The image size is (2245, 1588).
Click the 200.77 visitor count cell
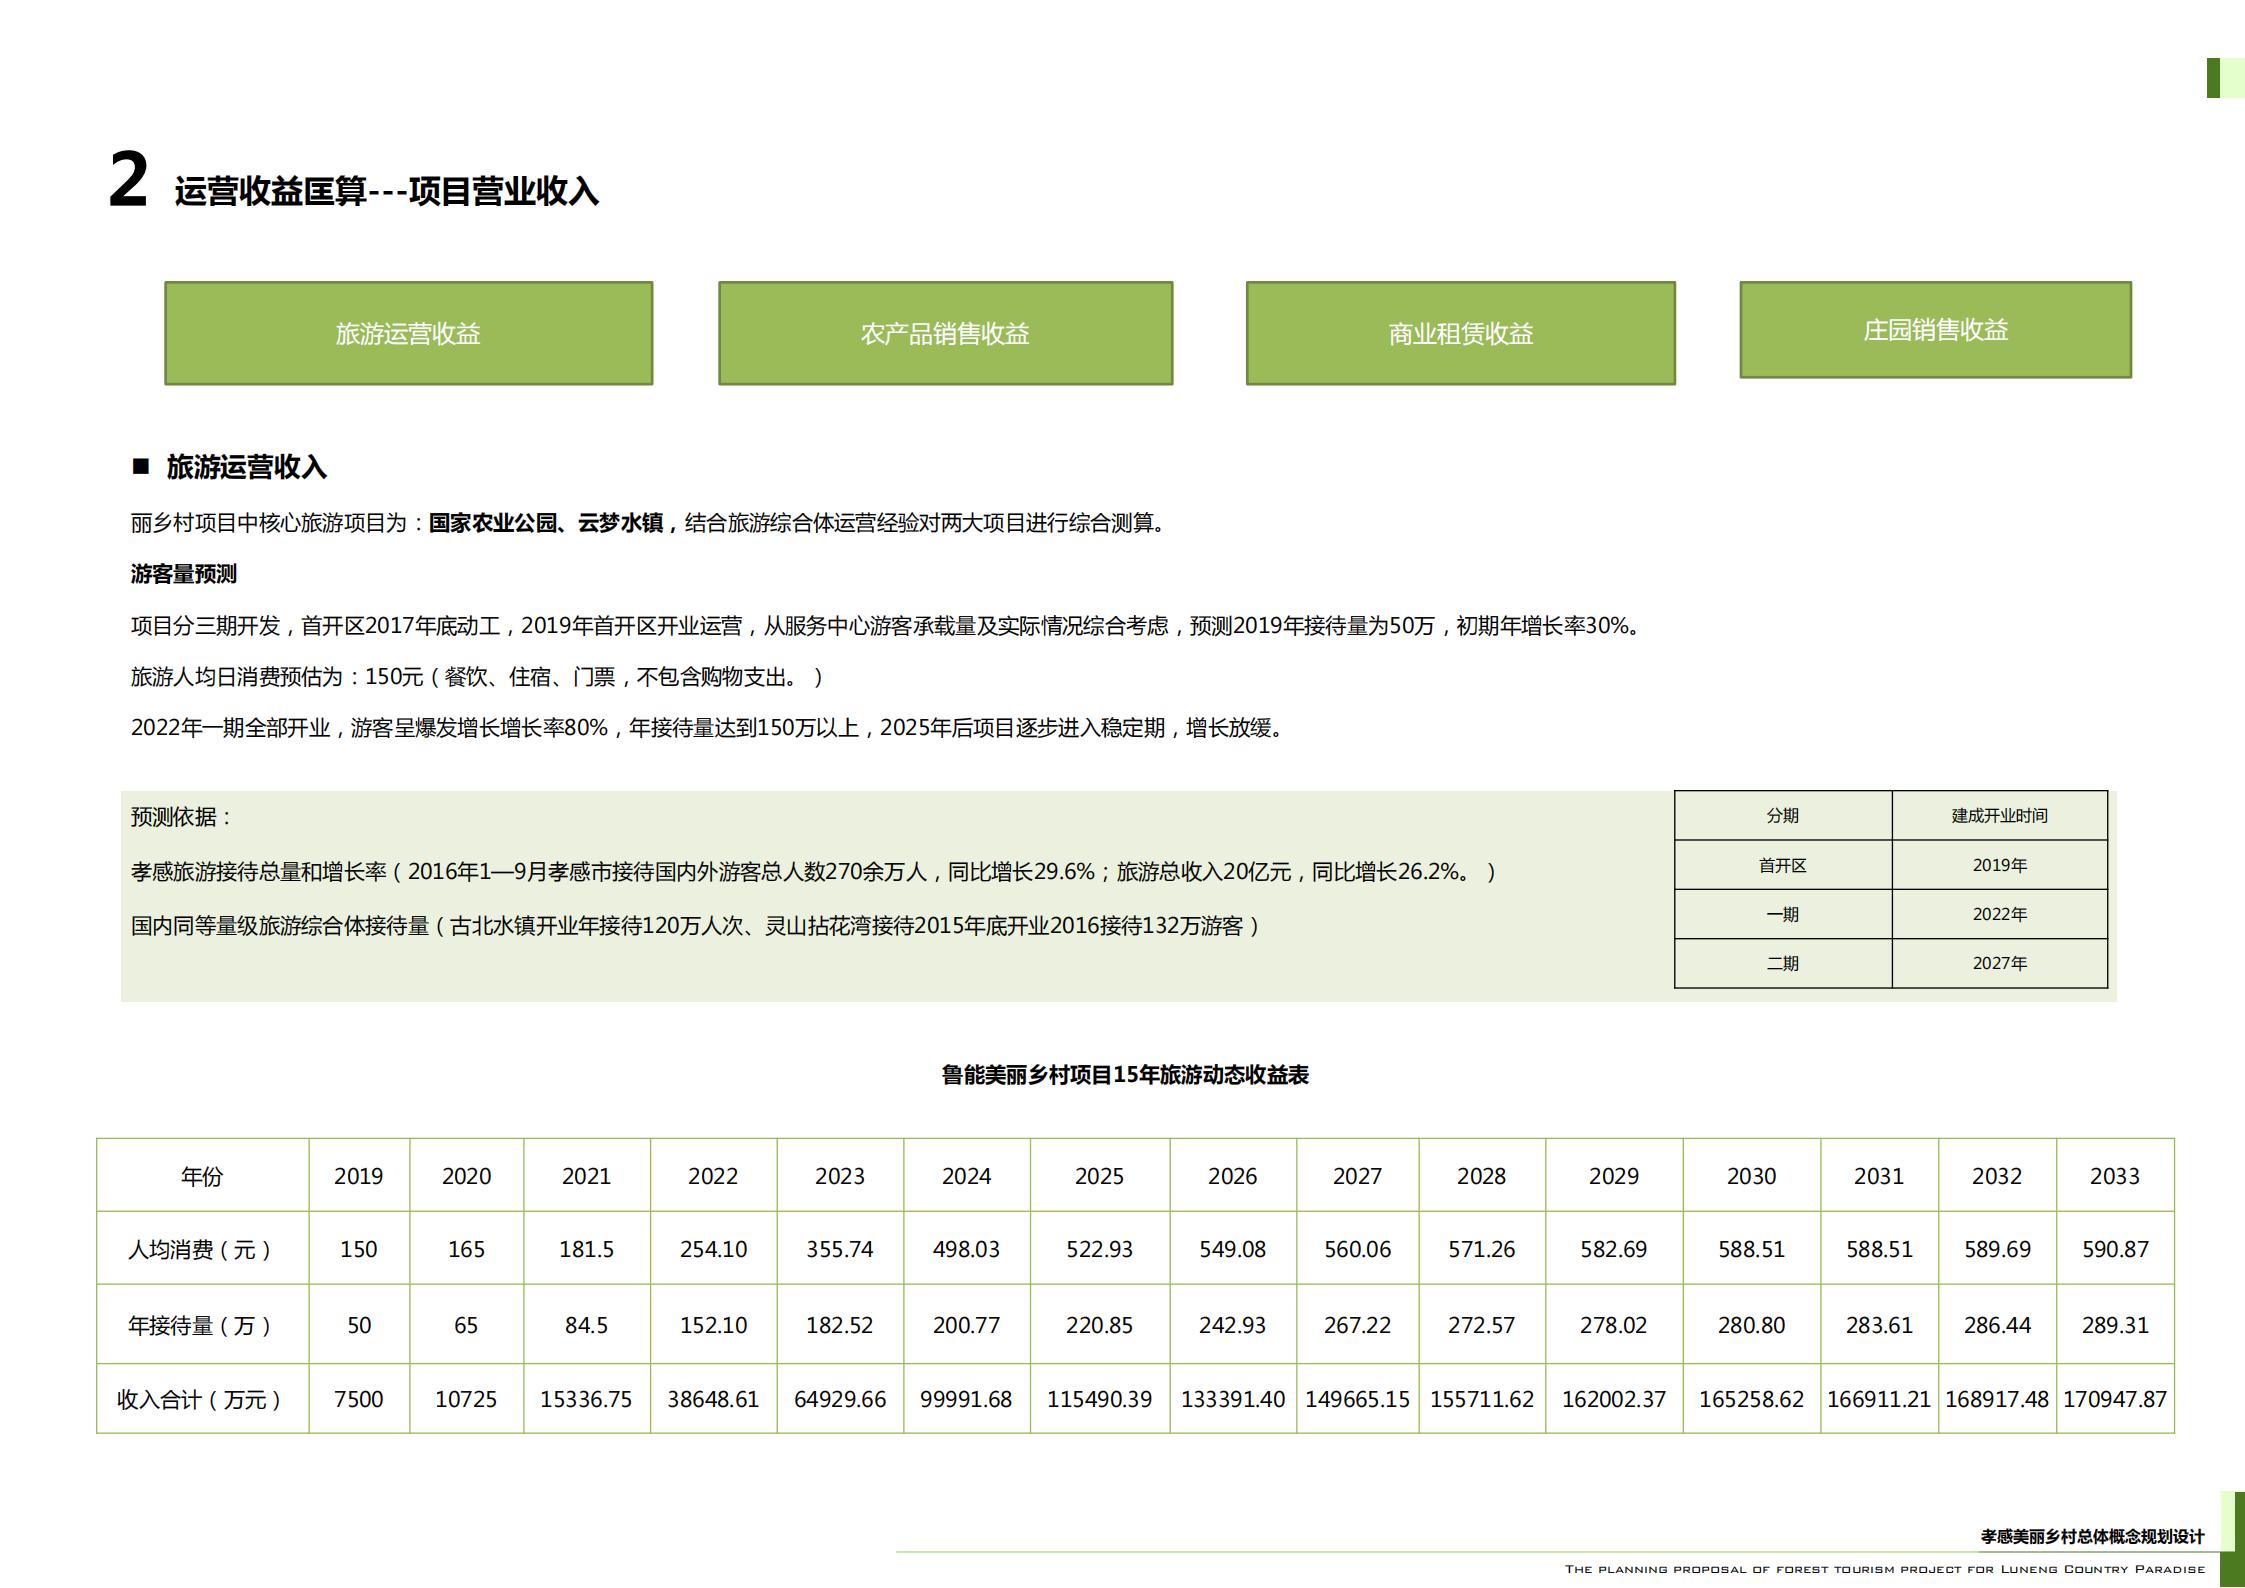coord(966,1324)
